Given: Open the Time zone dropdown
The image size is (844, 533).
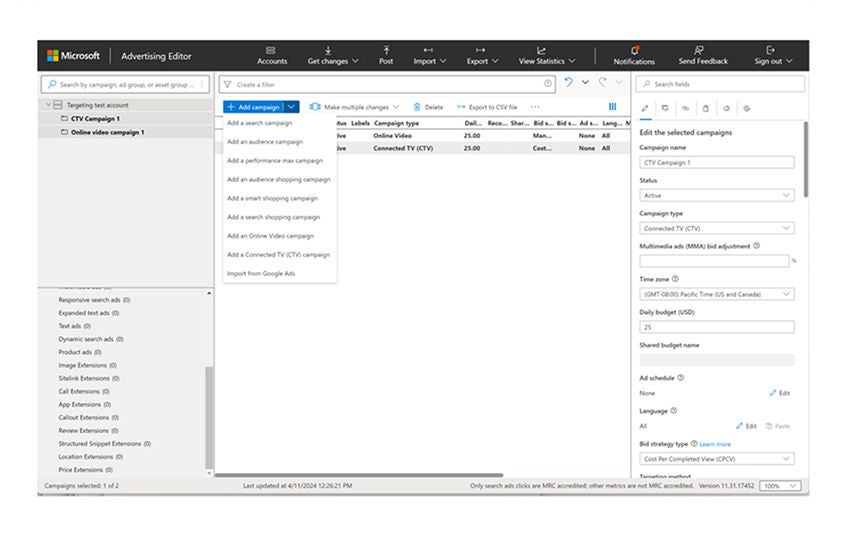Looking at the screenshot, I should coord(716,294).
